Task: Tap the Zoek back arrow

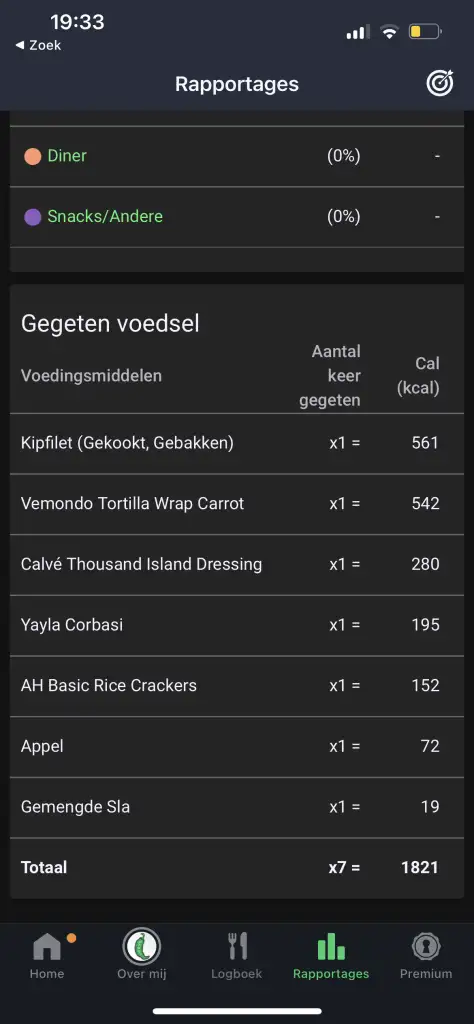Action: point(20,45)
